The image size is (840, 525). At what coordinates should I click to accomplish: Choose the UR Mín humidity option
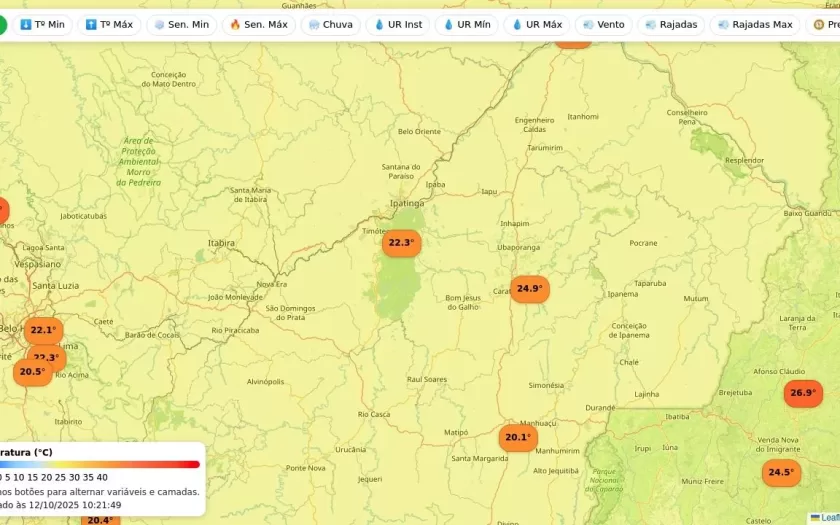point(466,24)
